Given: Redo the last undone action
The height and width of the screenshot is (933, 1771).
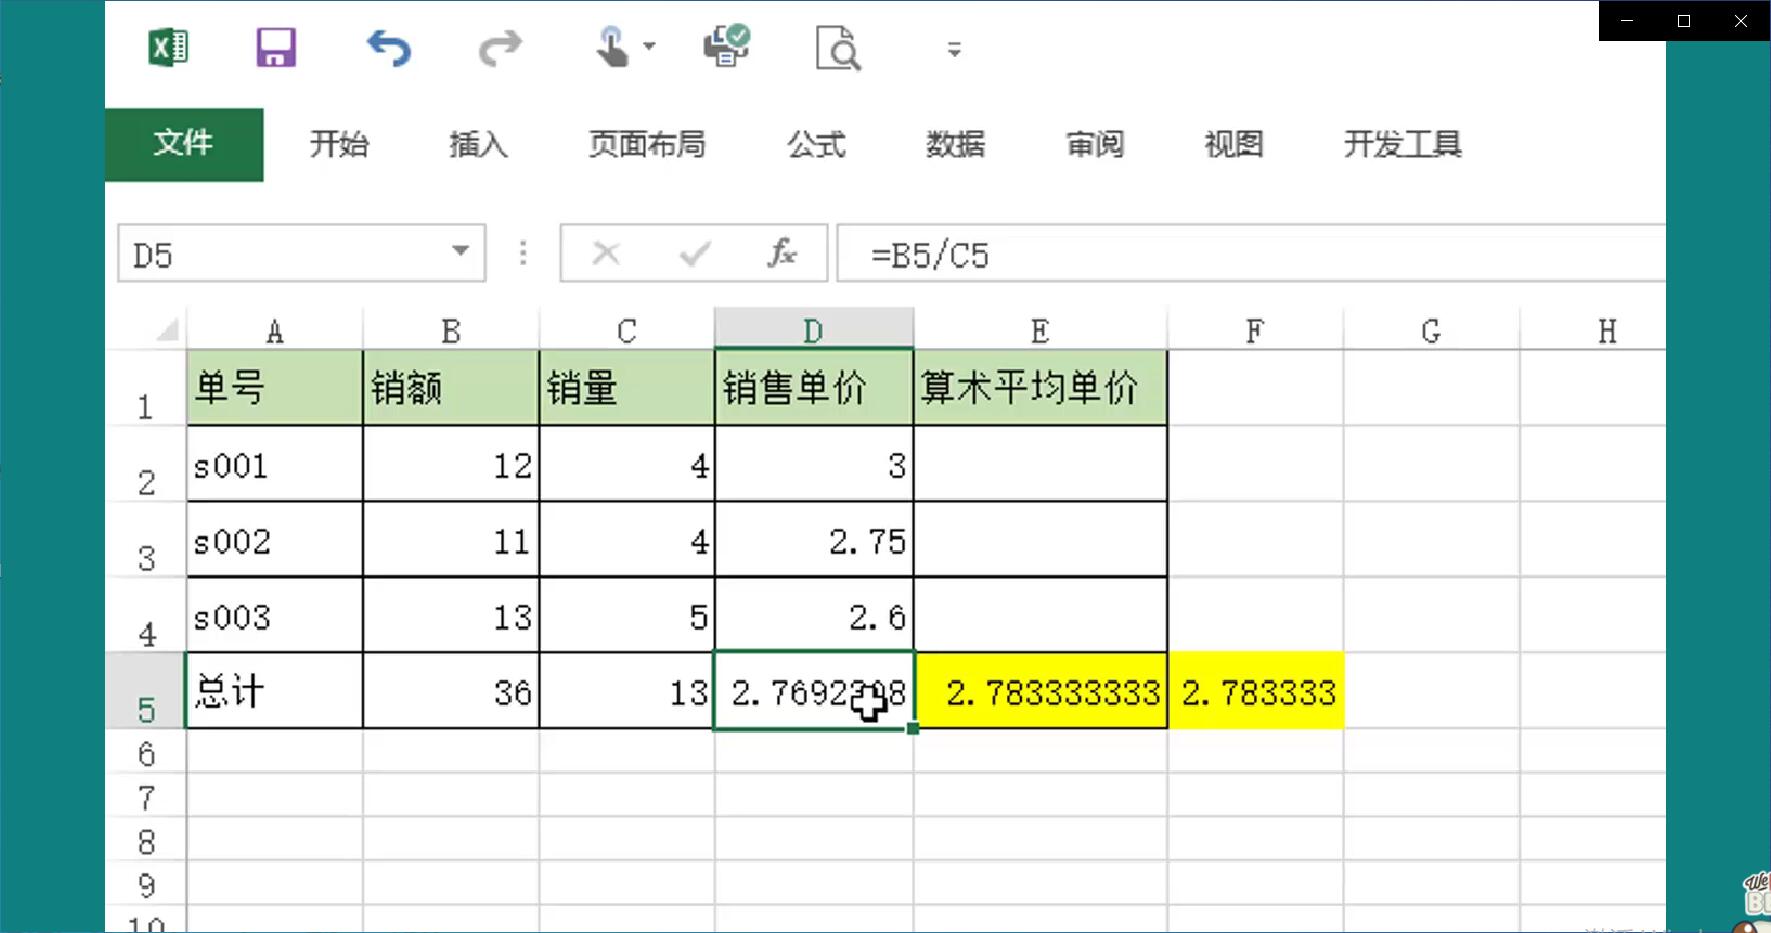Looking at the screenshot, I should tap(500, 48).
